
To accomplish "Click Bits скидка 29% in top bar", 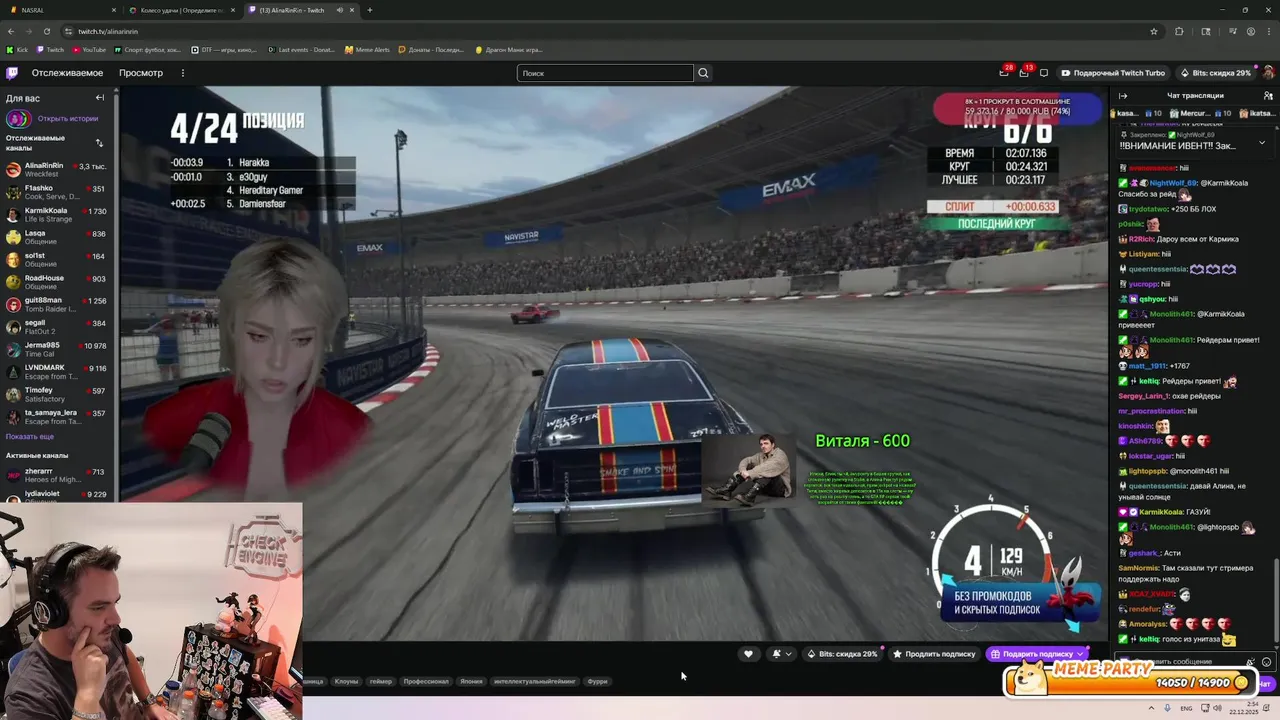I will (x=1215, y=73).
